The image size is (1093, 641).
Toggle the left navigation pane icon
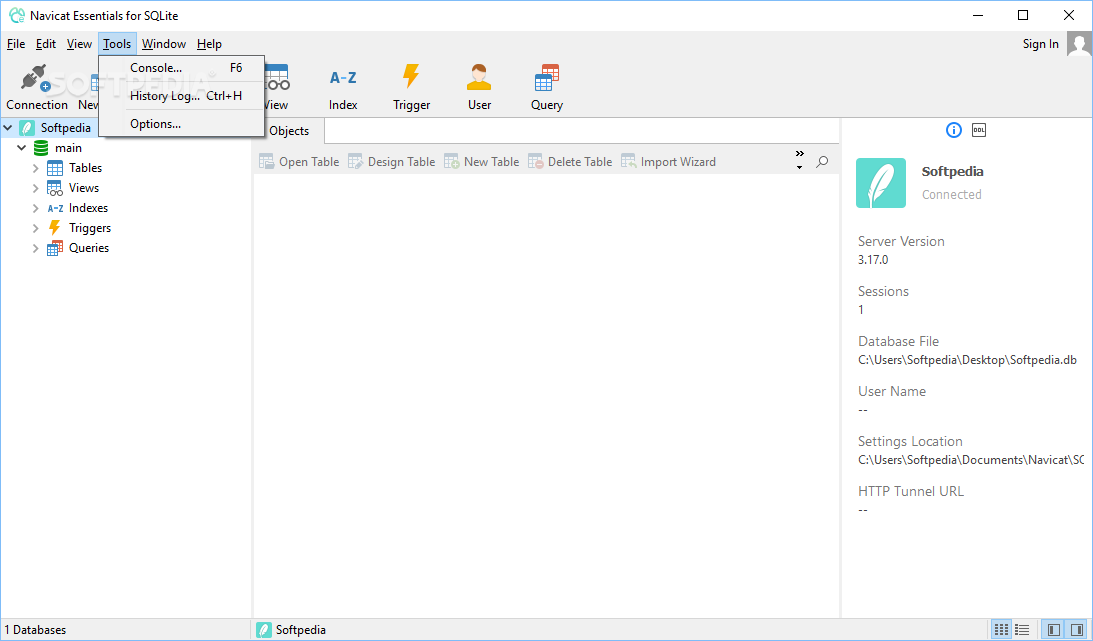[x=1054, y=630]
